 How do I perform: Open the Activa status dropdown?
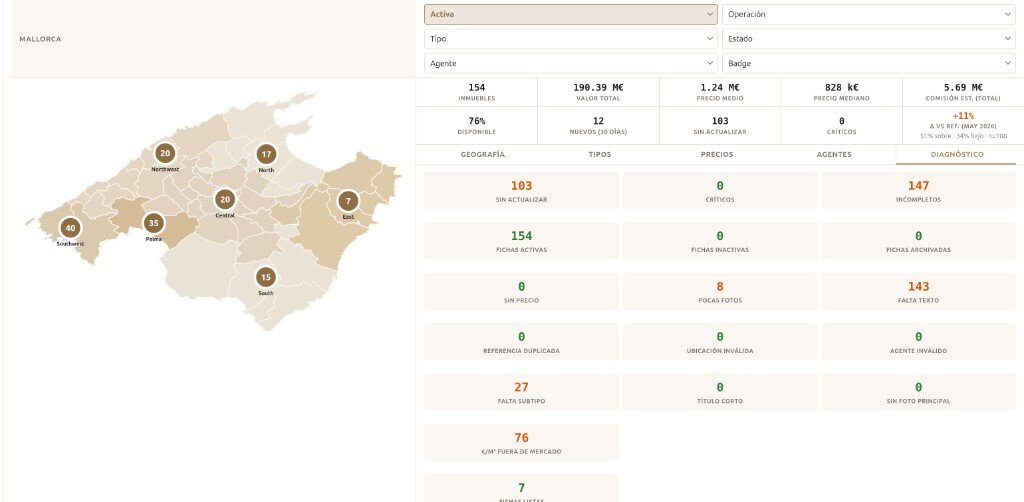(x=570, y=14)
